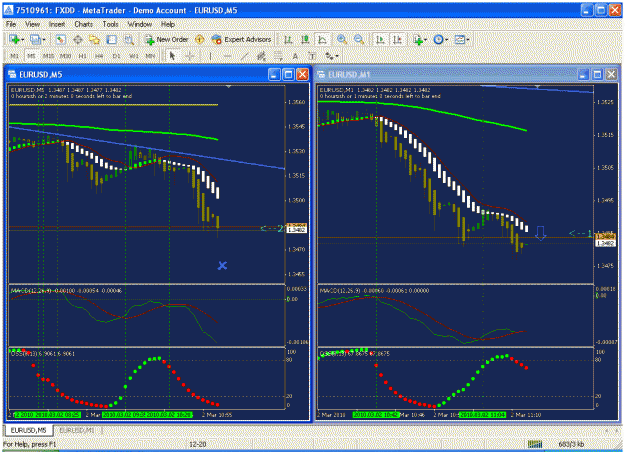Open the Navigator folder-star icon
The height and width of the screenshot is (452, 625).
click(94, 39)
